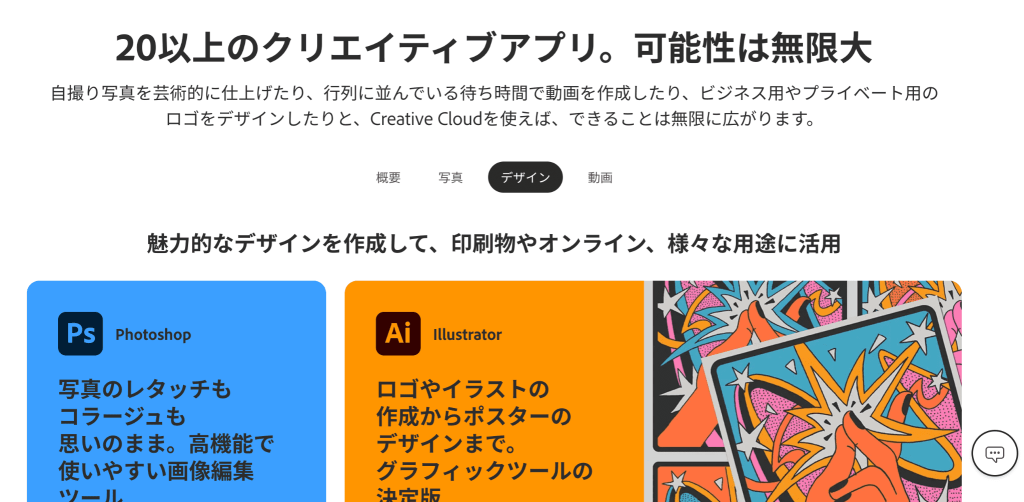The height and width of the screenshot is (502, 1024).
Task: Click the Photoshop product name label
Action: pos(153,335)
